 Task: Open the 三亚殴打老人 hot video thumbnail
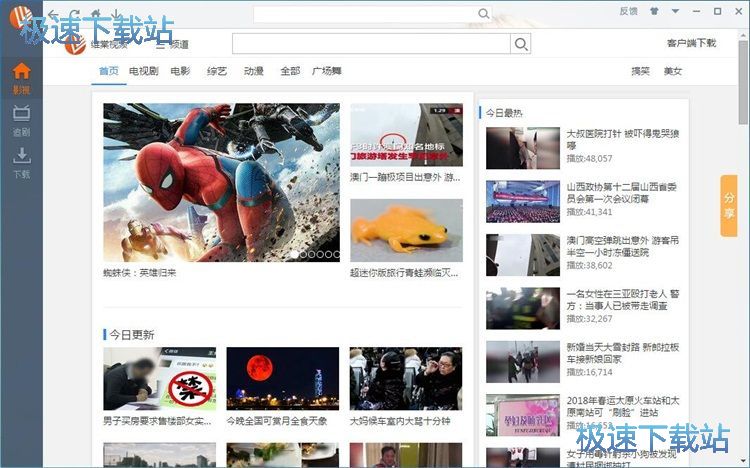click(523, 308)
